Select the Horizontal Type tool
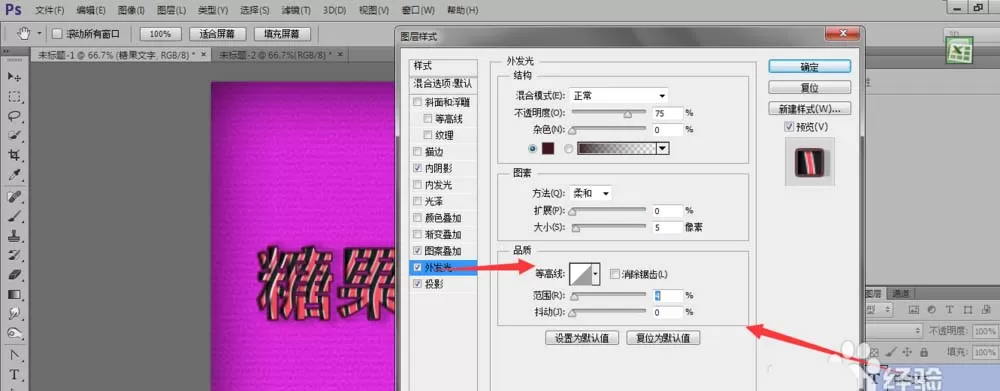 tap(14, 375)
